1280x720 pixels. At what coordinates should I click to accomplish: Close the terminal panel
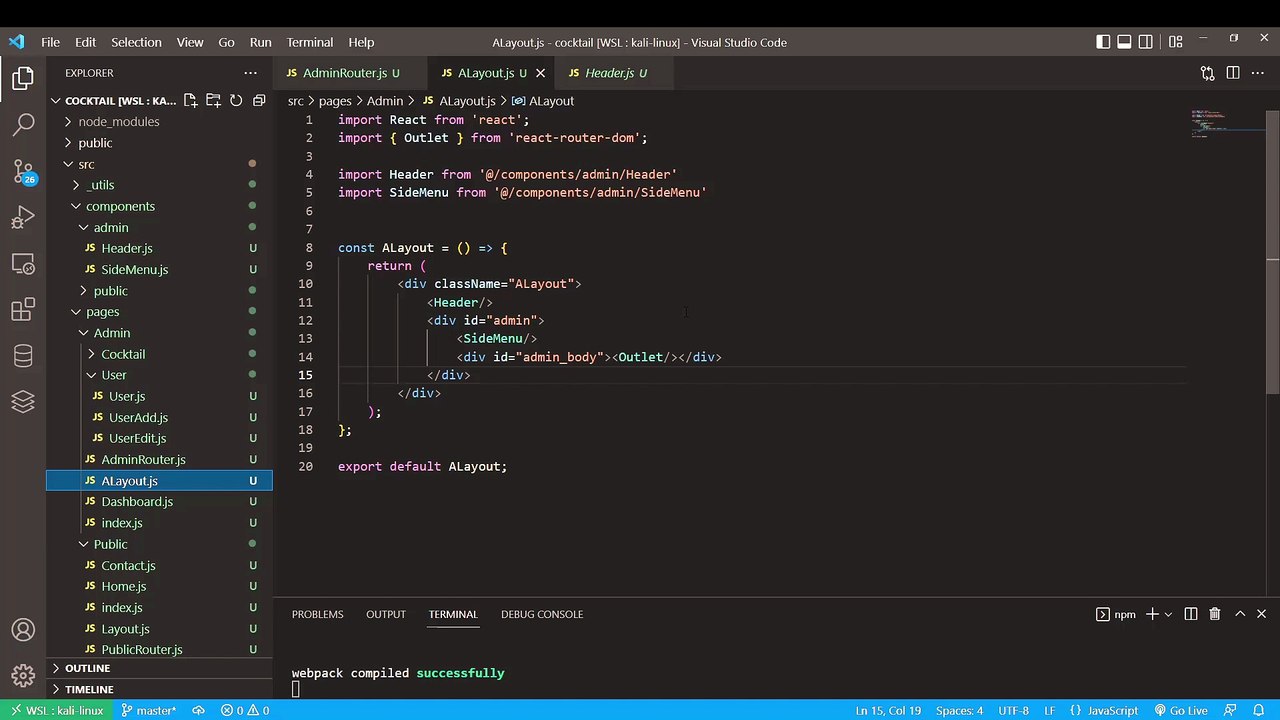click(1261, 614)
